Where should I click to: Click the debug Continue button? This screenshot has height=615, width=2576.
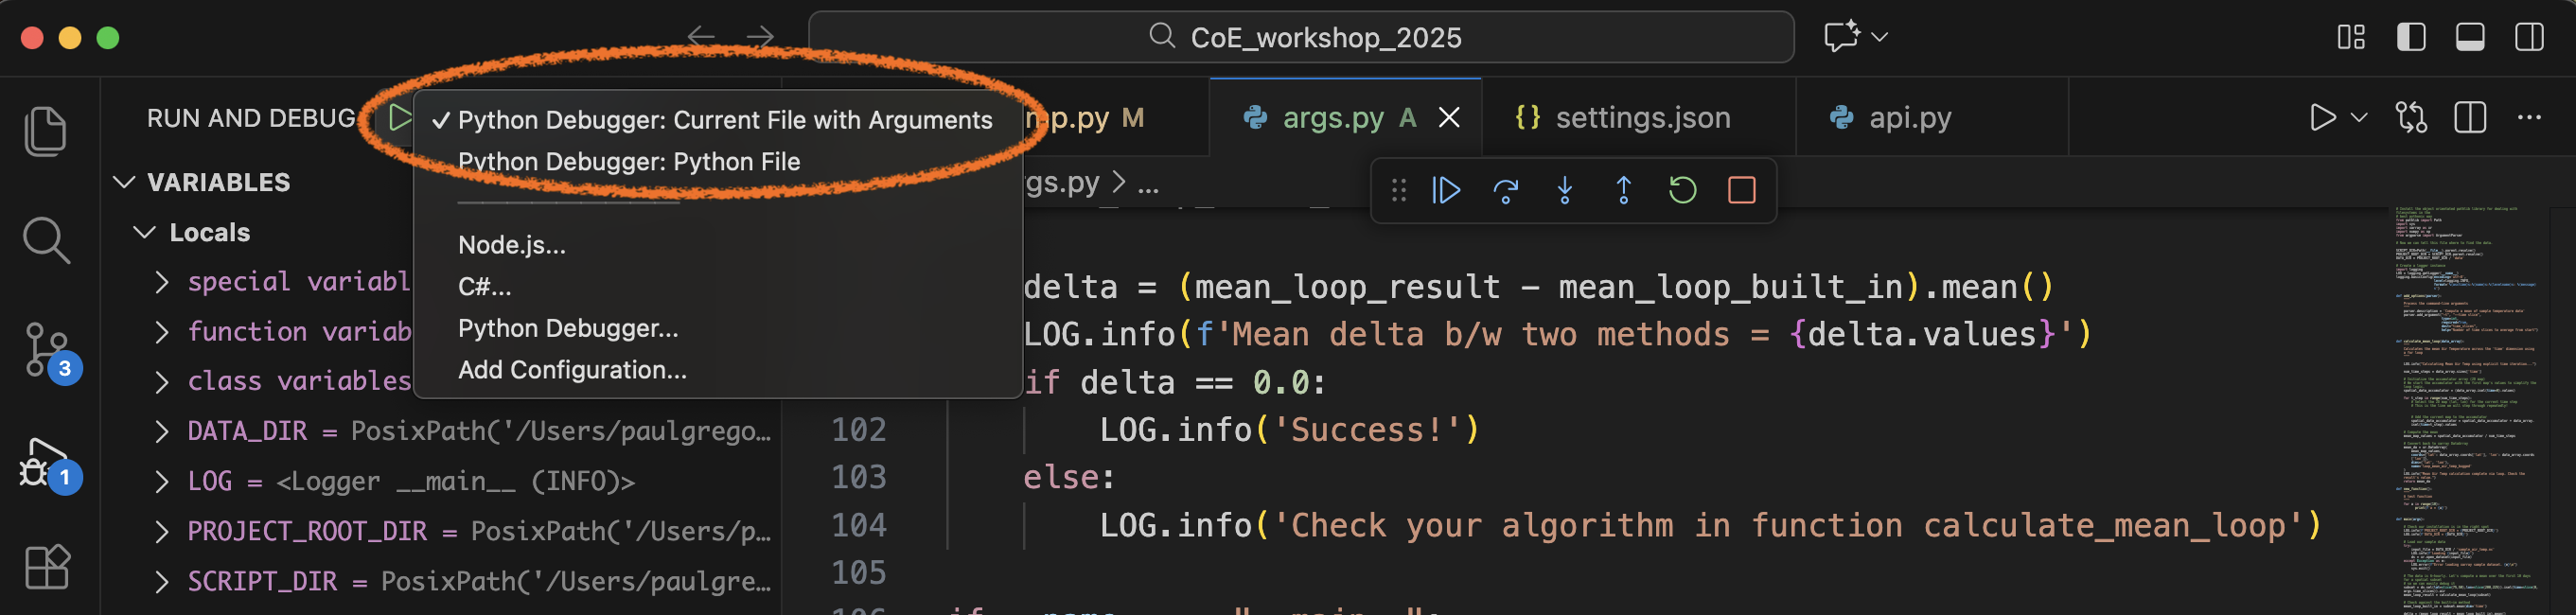point(1446,190)
